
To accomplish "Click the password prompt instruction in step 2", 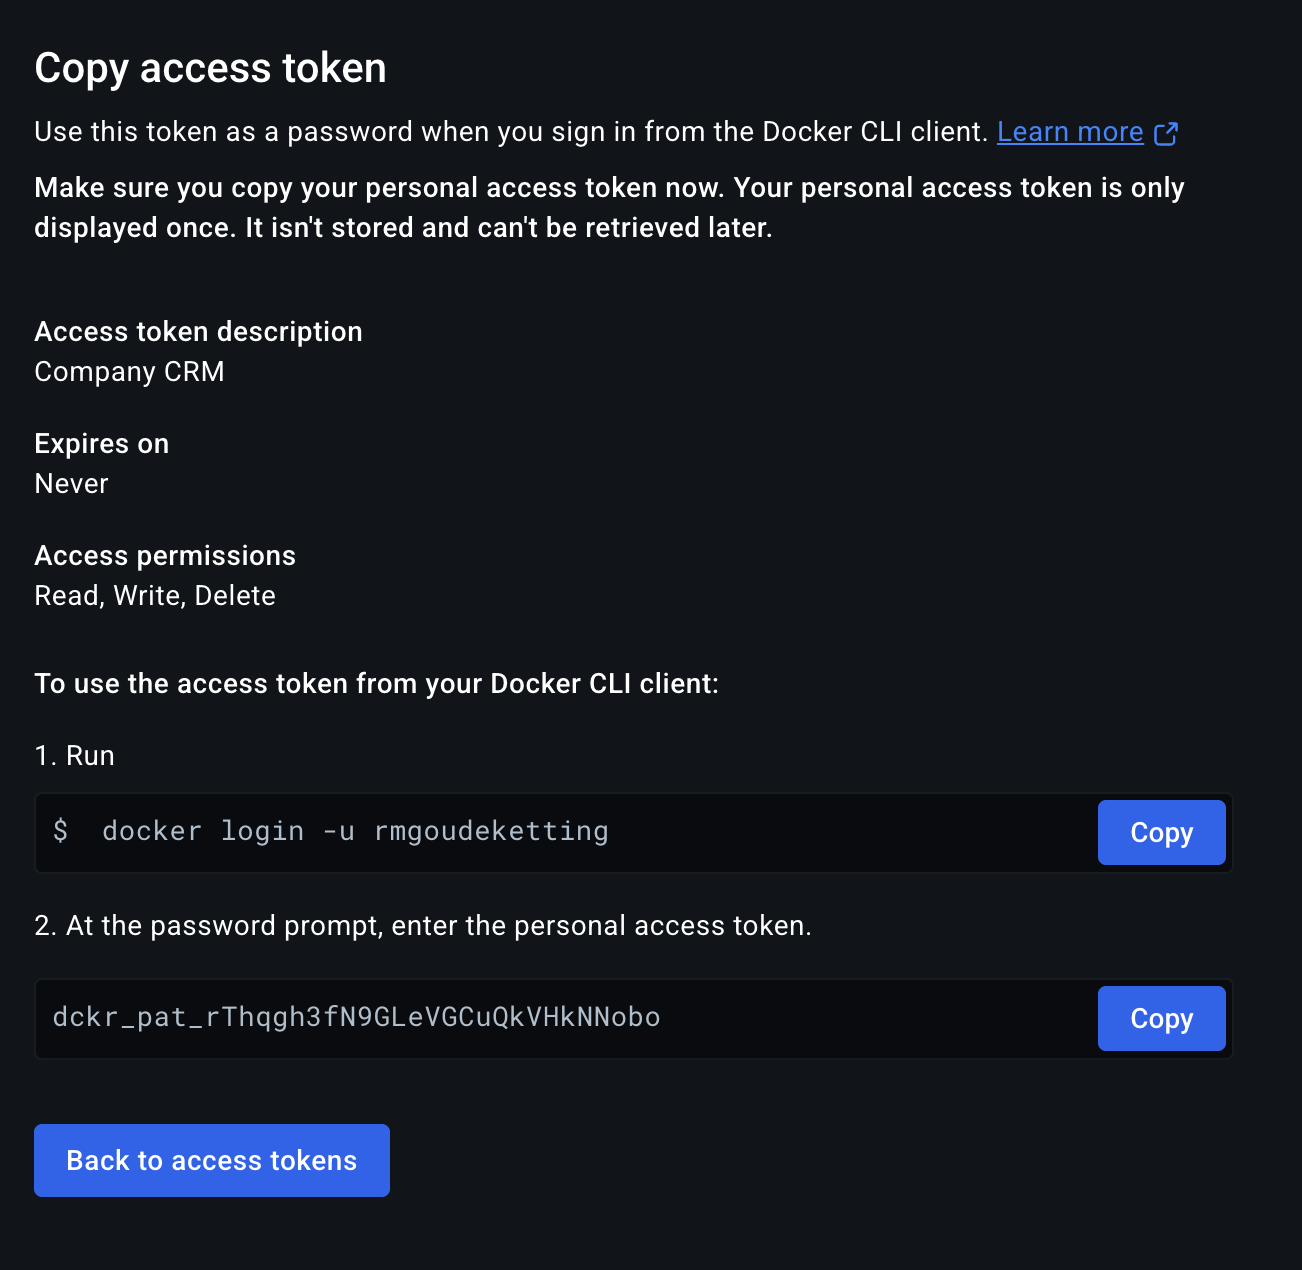I will click(x=424, y=925).
